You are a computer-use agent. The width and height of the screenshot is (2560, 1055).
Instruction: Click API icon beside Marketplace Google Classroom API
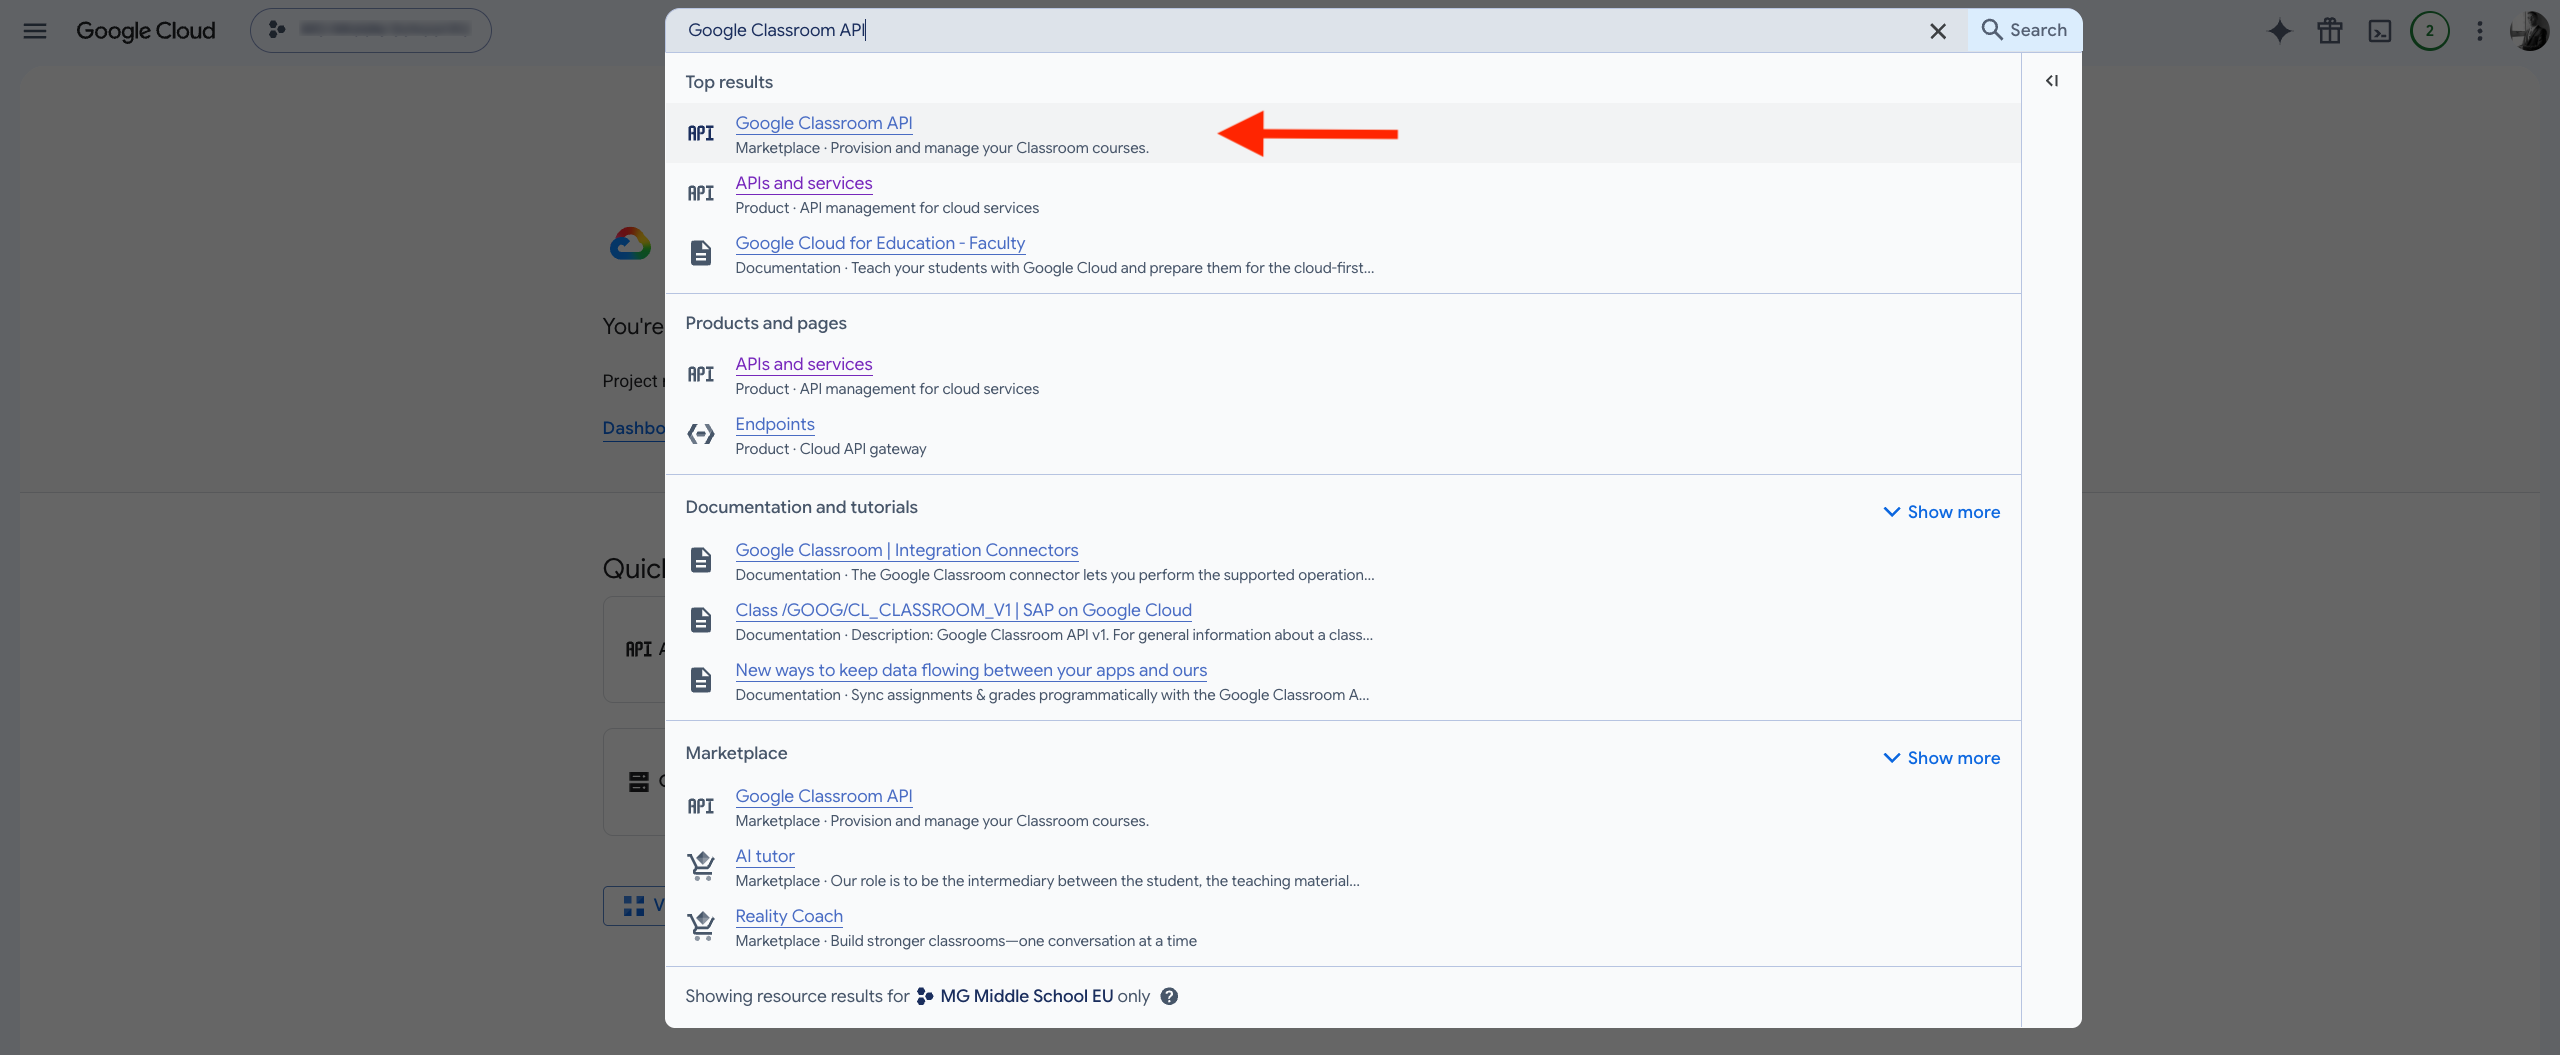click(700, 806)
